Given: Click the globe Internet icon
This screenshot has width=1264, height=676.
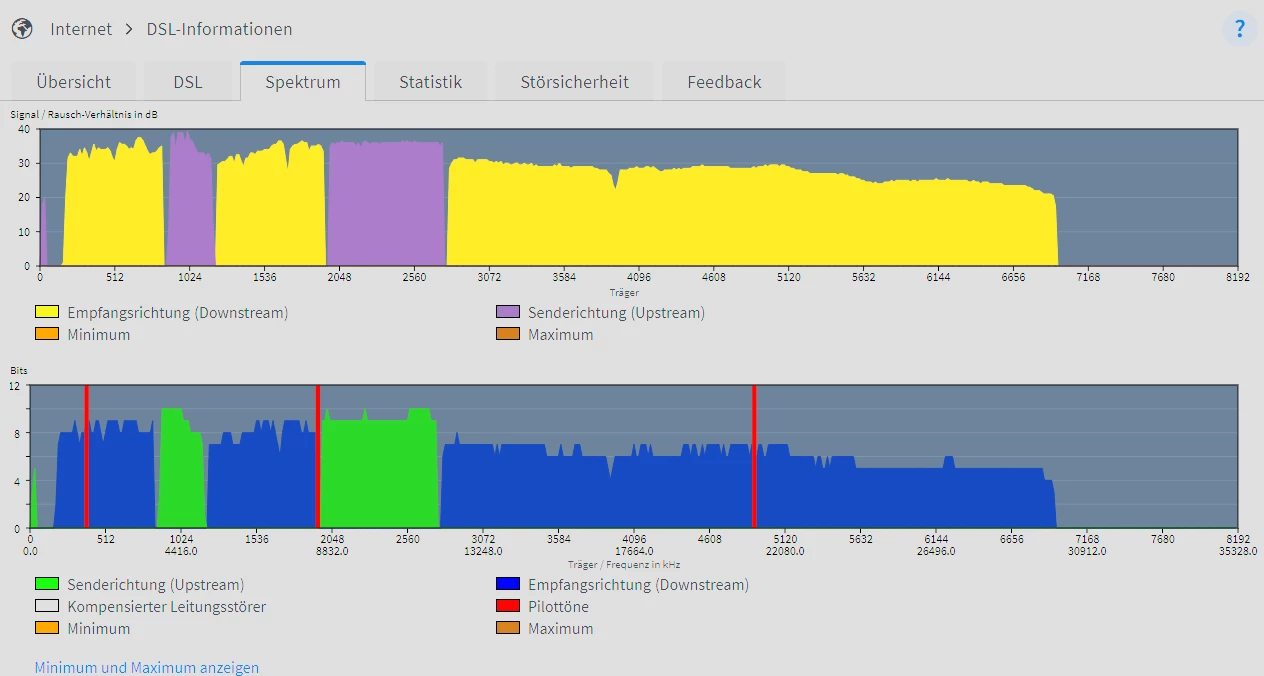Looking at the screenshot, I should coord(22,29).
